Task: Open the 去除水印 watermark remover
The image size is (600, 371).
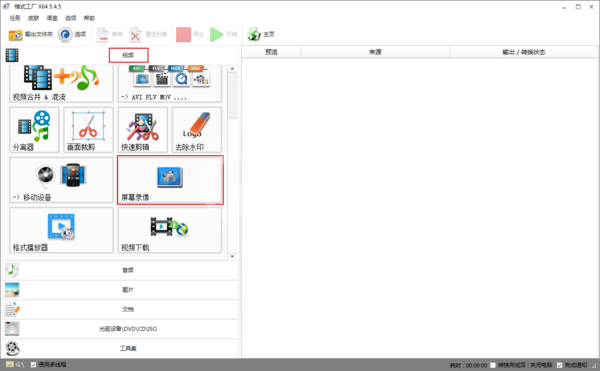Action: [197, 130]
